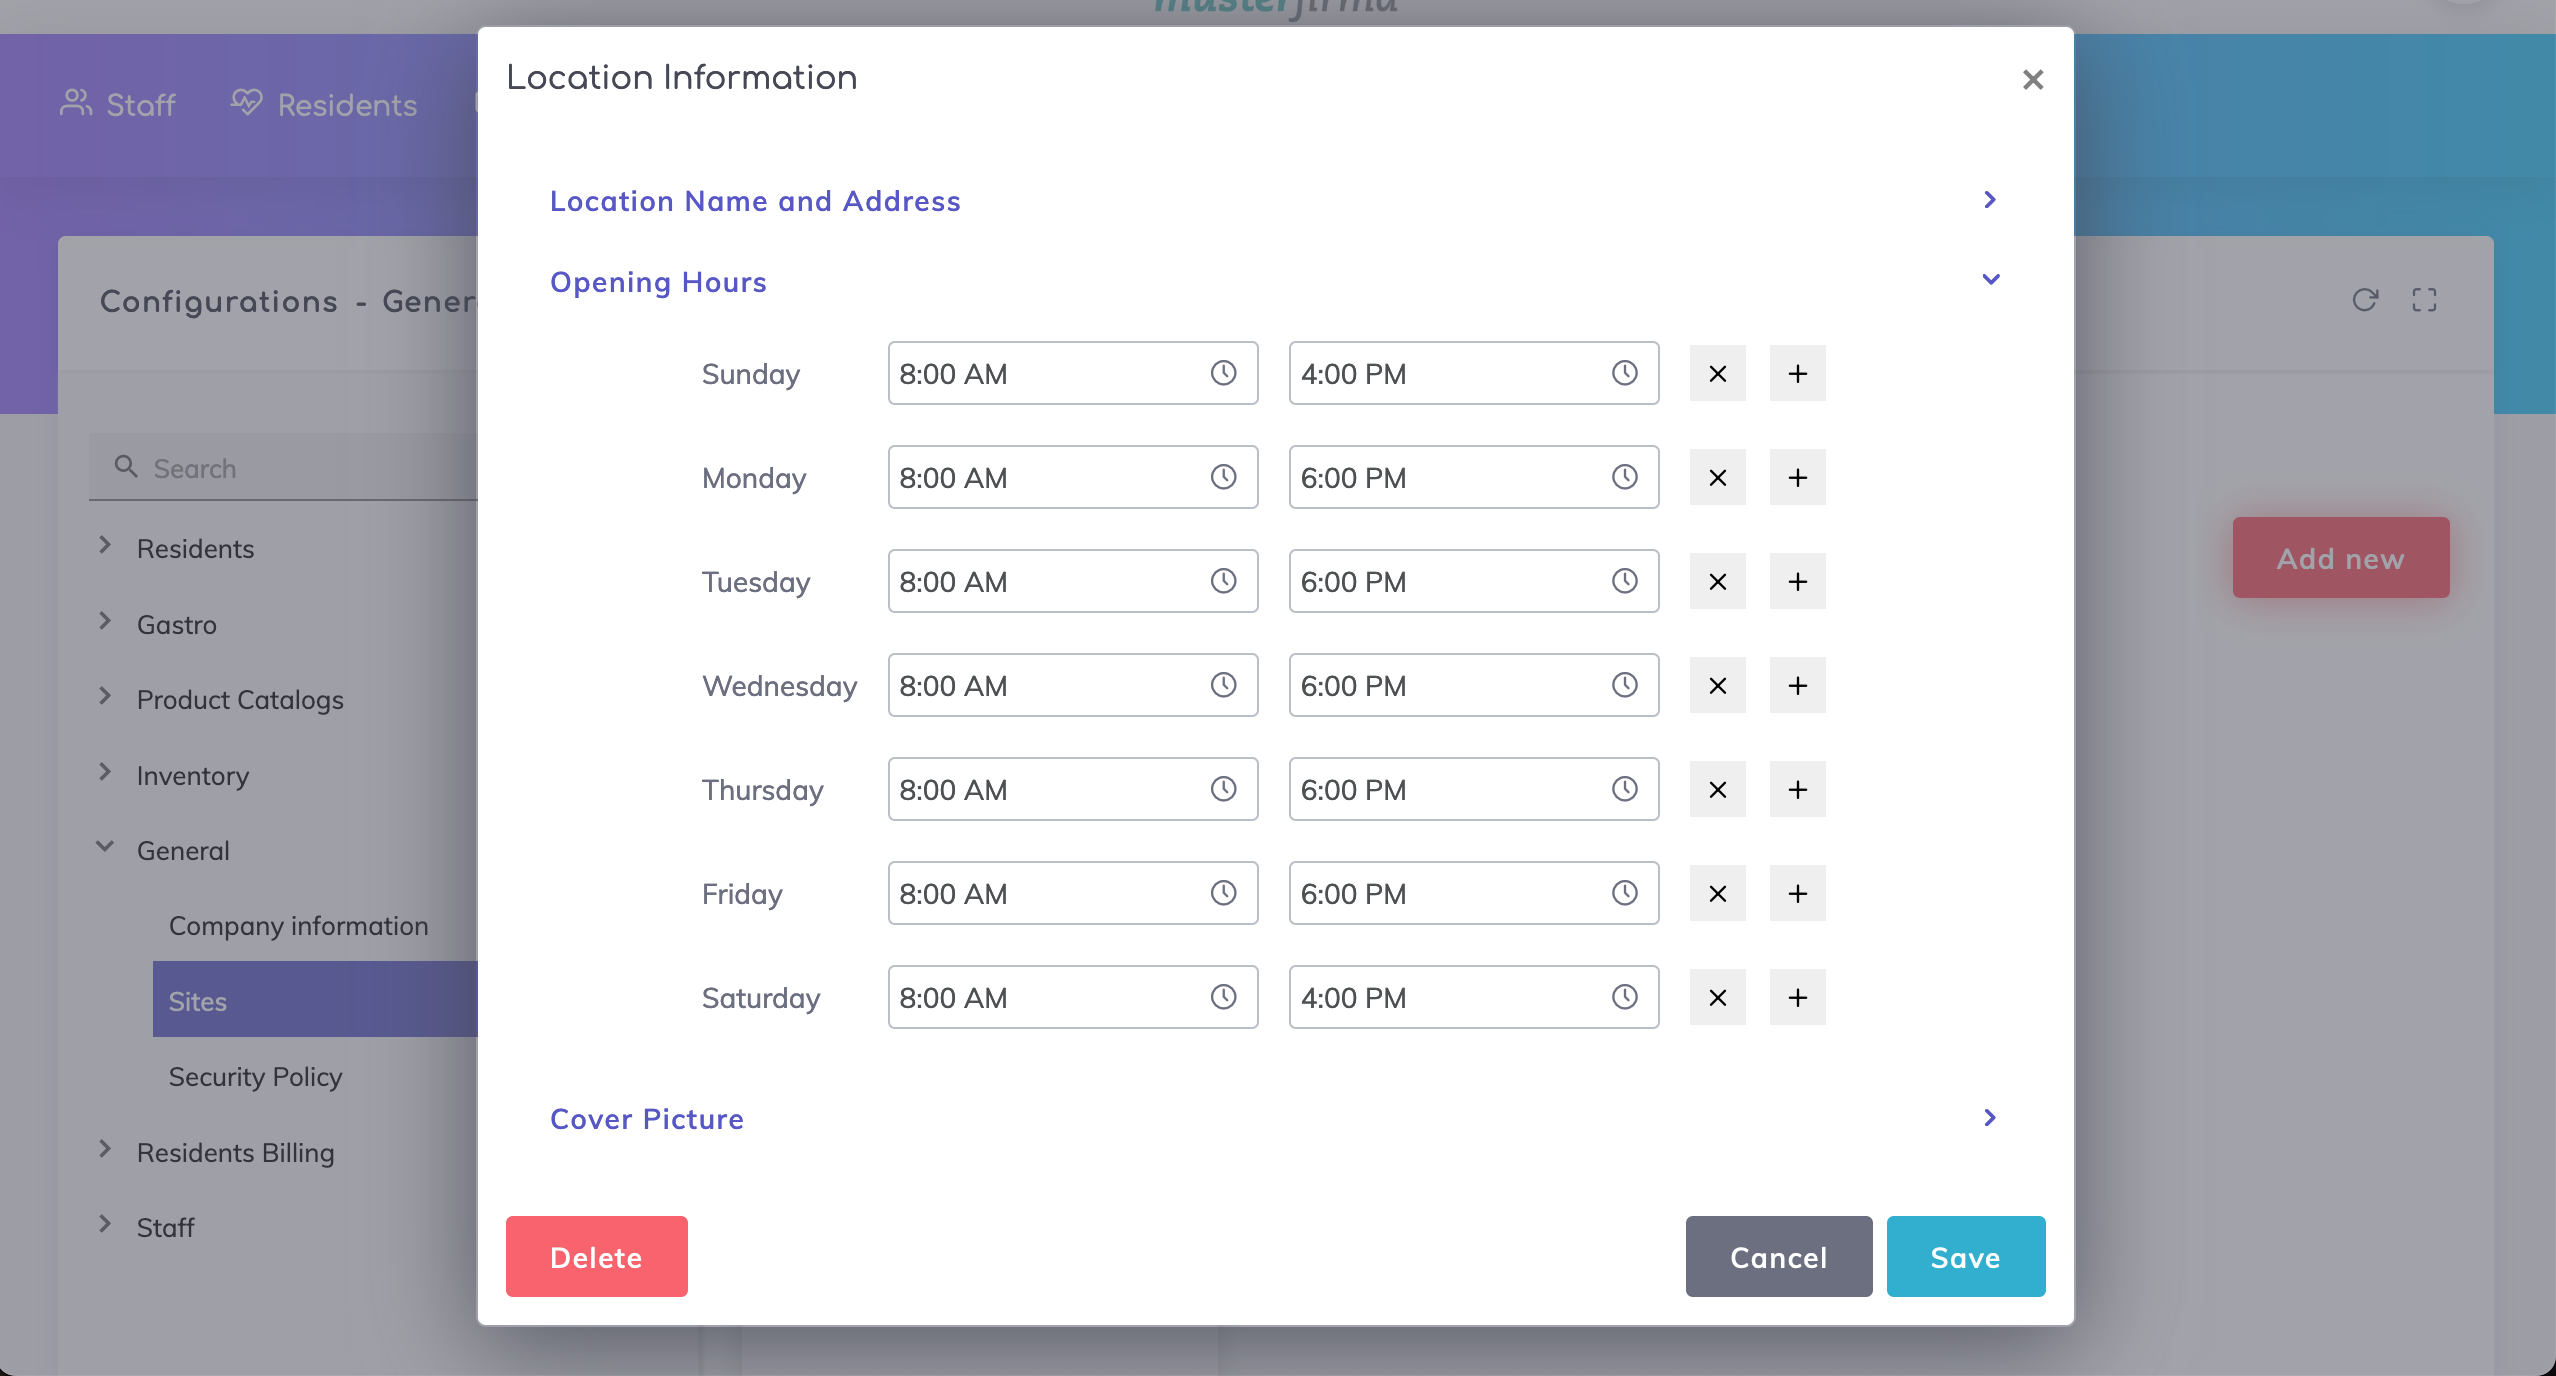The width and height of the screenshot is (2556, 1376).
Task: Collapse the General tree section
Action: tap(105, 848)
